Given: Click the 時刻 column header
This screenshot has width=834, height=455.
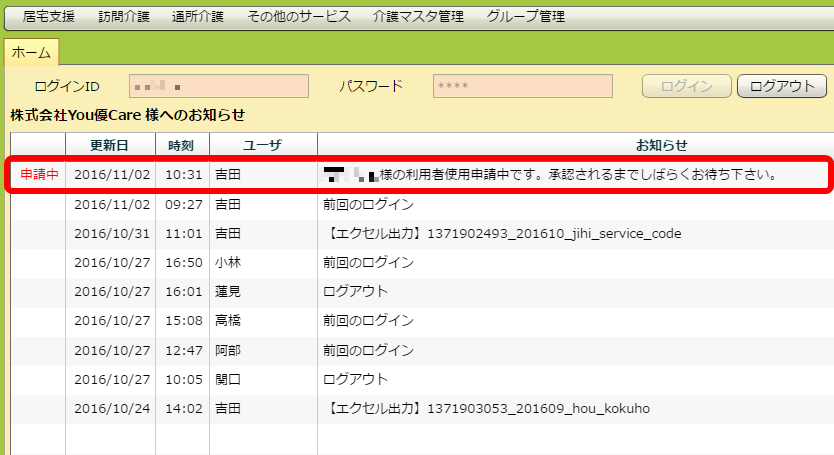Looking at the screenshot, I should (181, 145).
